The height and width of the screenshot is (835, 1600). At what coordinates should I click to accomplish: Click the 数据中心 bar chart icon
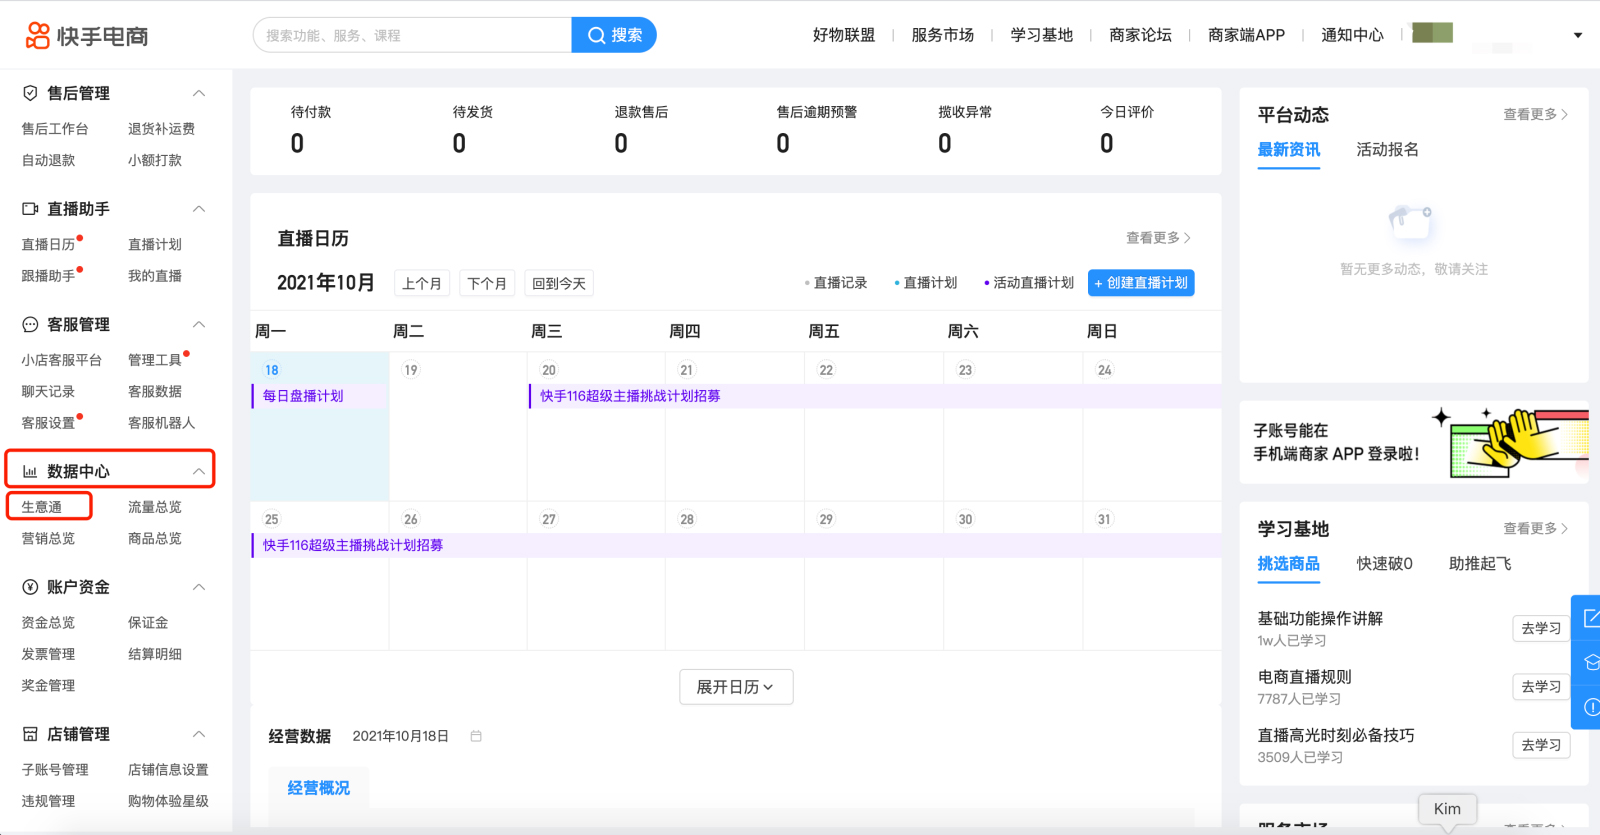[30, 471]
